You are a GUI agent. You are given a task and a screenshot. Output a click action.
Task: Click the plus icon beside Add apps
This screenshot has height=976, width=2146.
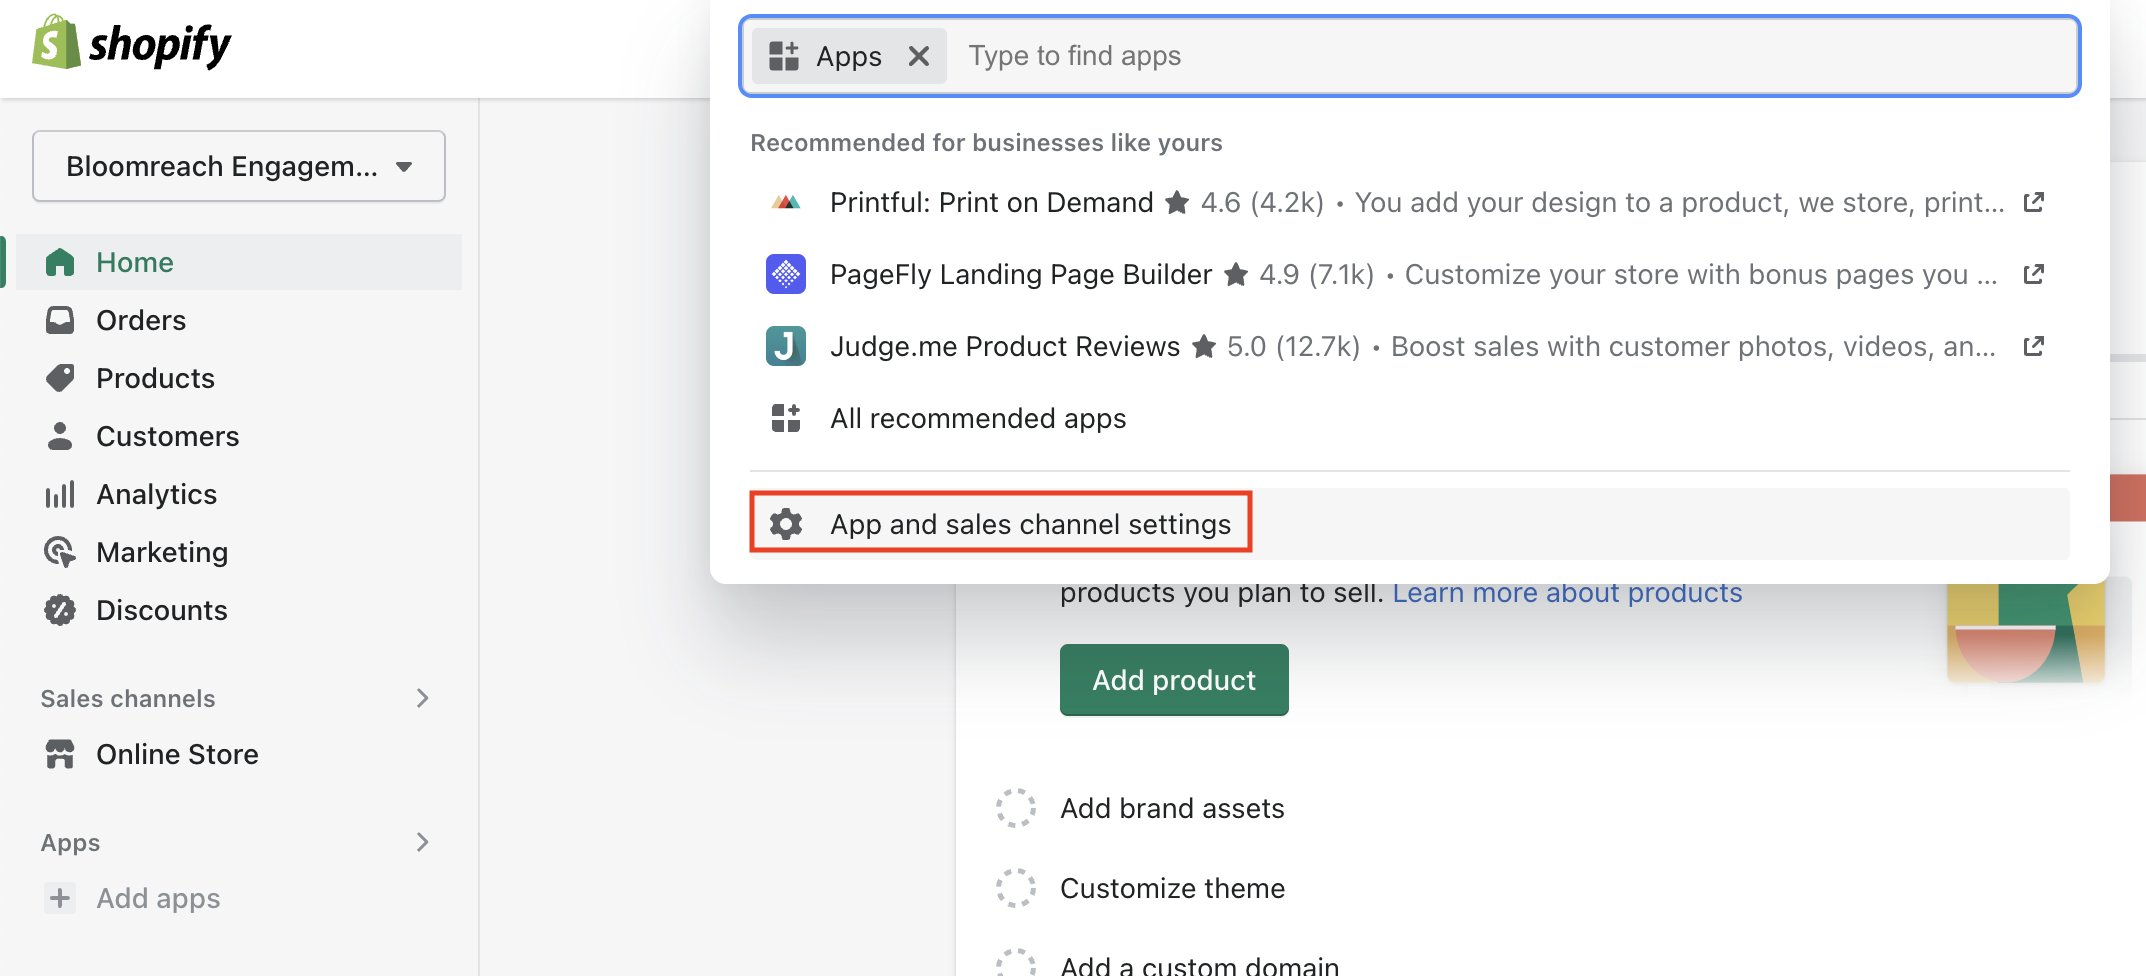(x=60, y=898)
